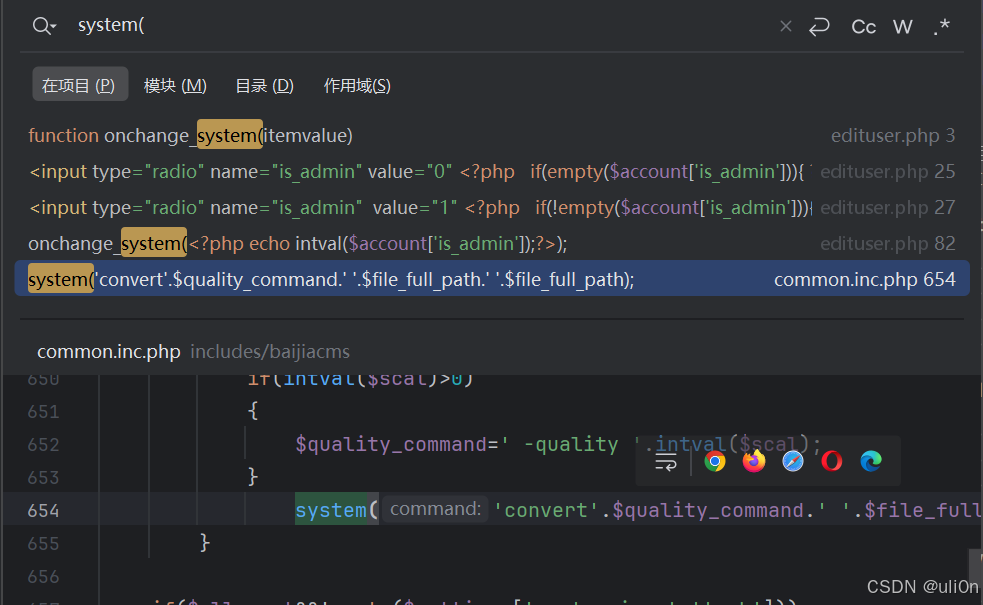Click line number 655 in gutter
983x605 pixels.
(x=43, y=544)
